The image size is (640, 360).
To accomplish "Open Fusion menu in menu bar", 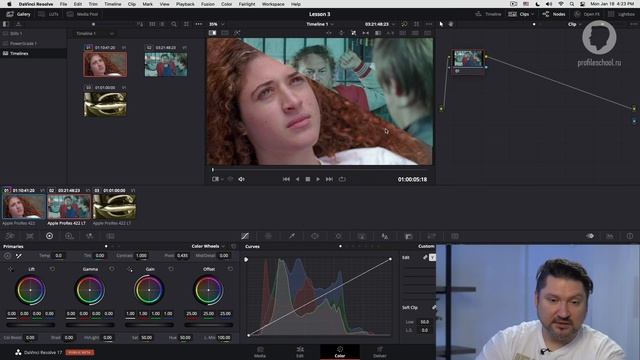I will pyautogui.click(x=208, y=4).
